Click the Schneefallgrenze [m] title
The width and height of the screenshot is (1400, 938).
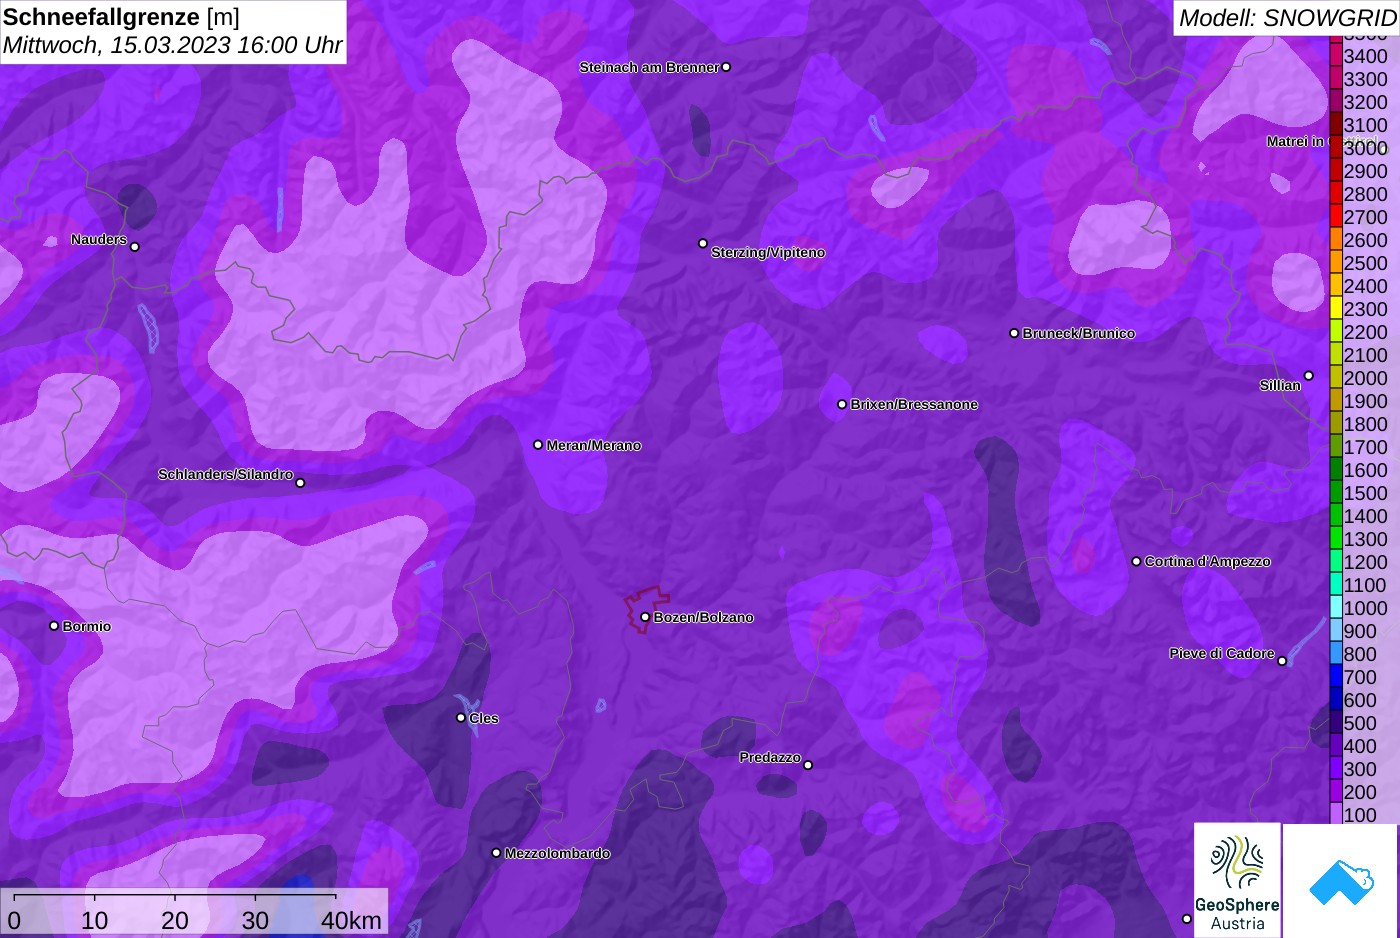121,17
